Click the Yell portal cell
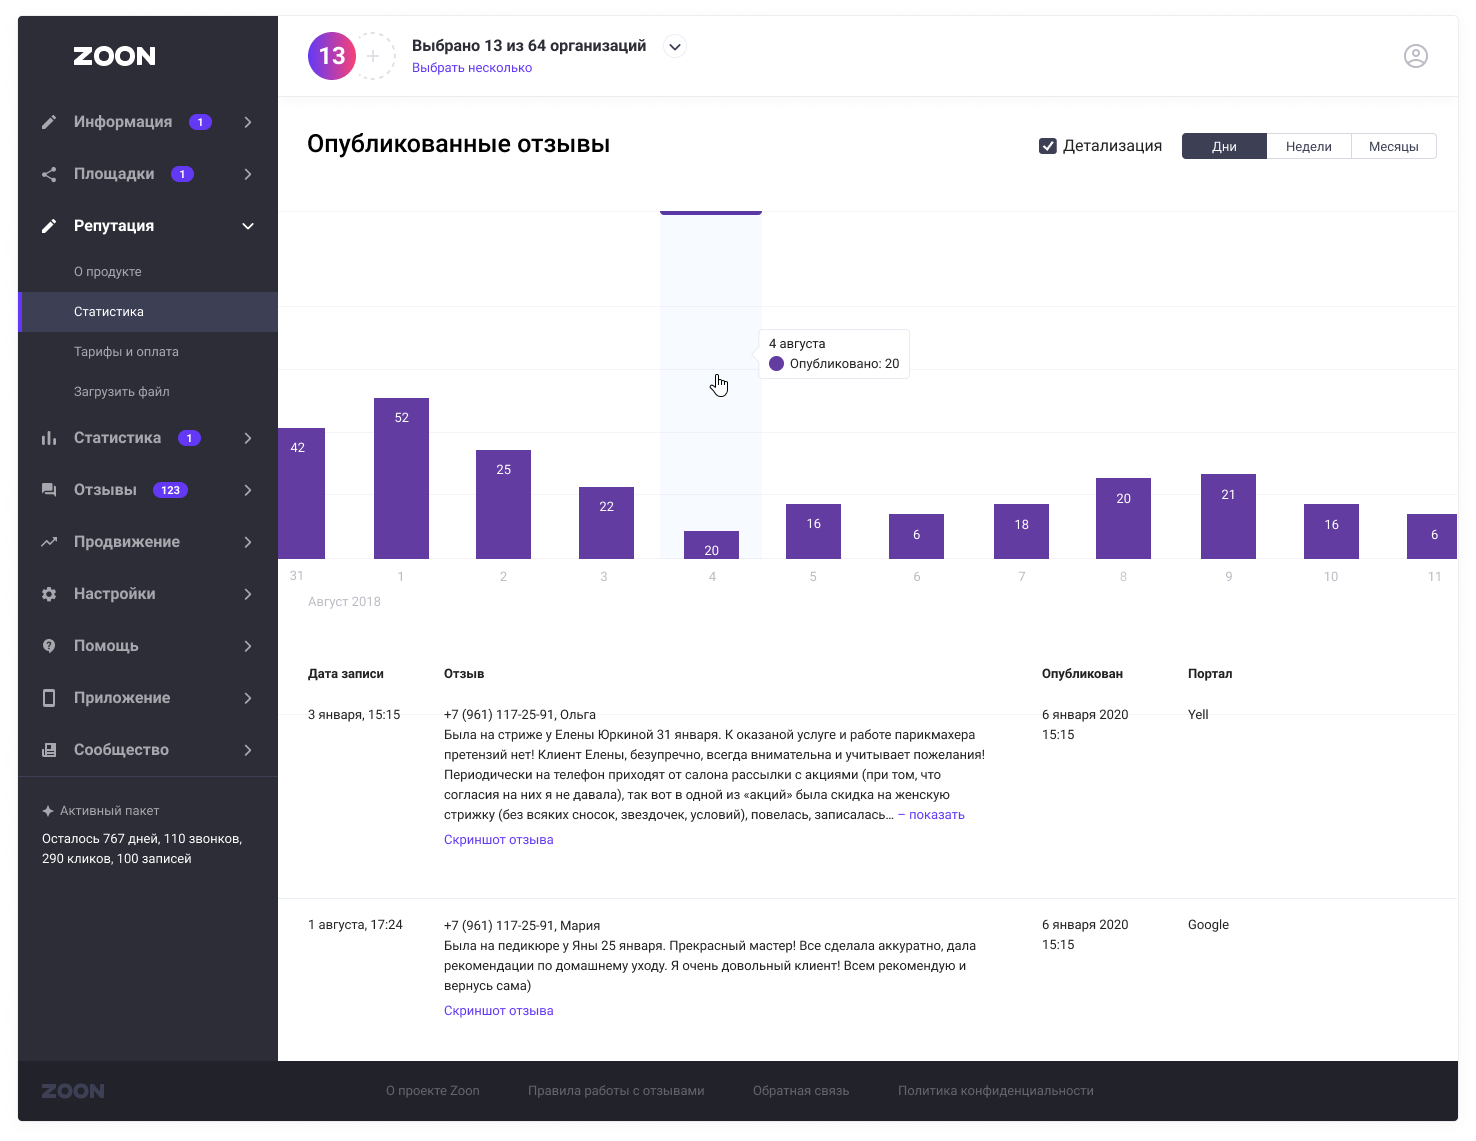Viewport: 1476px width, 1141px height. 1198,715
